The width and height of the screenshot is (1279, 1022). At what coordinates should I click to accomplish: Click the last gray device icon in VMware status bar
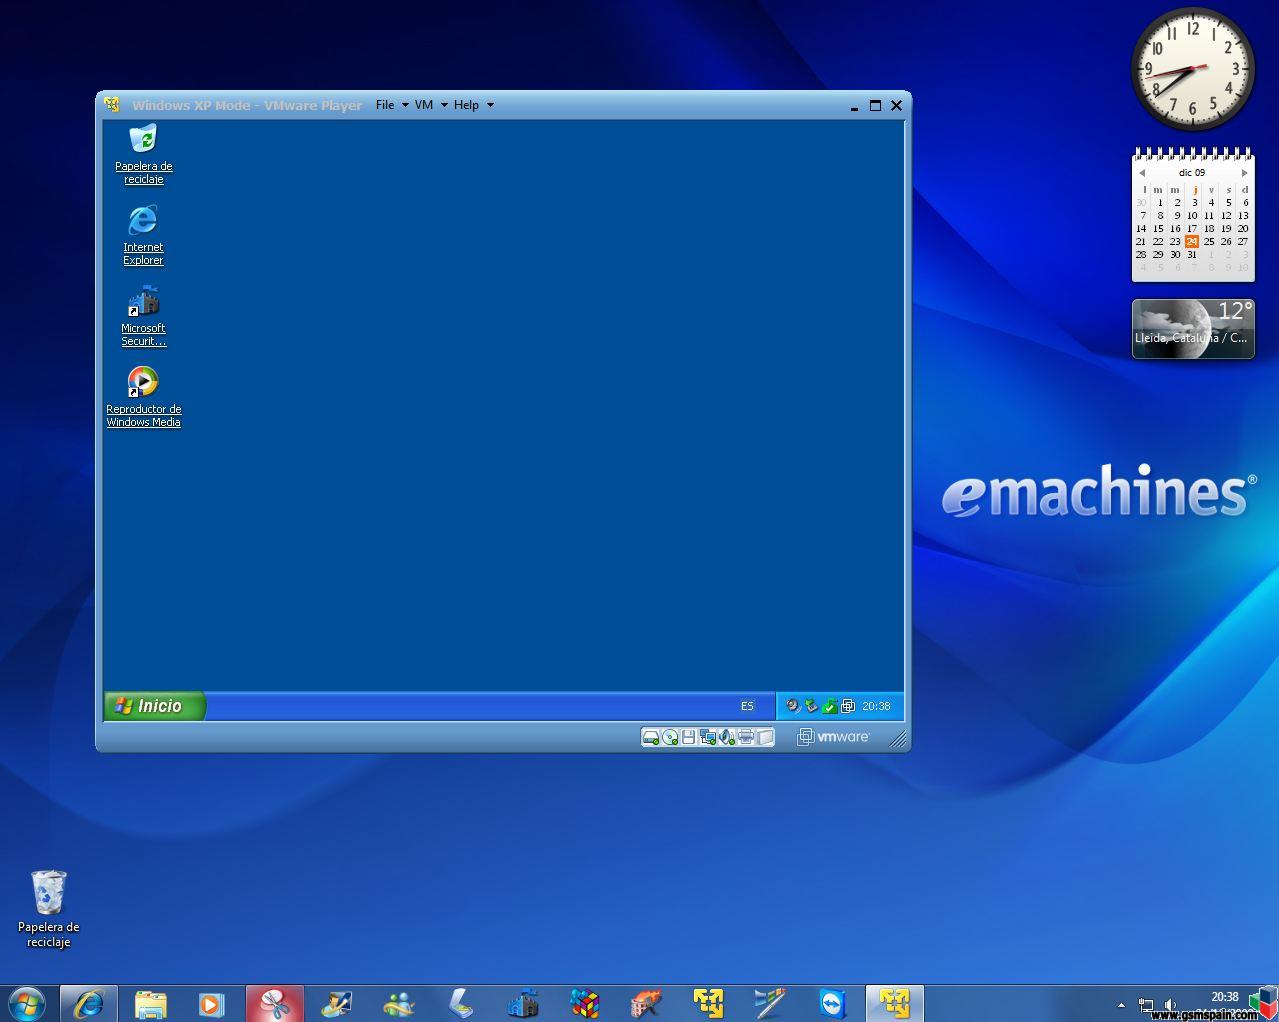[766, 737]
